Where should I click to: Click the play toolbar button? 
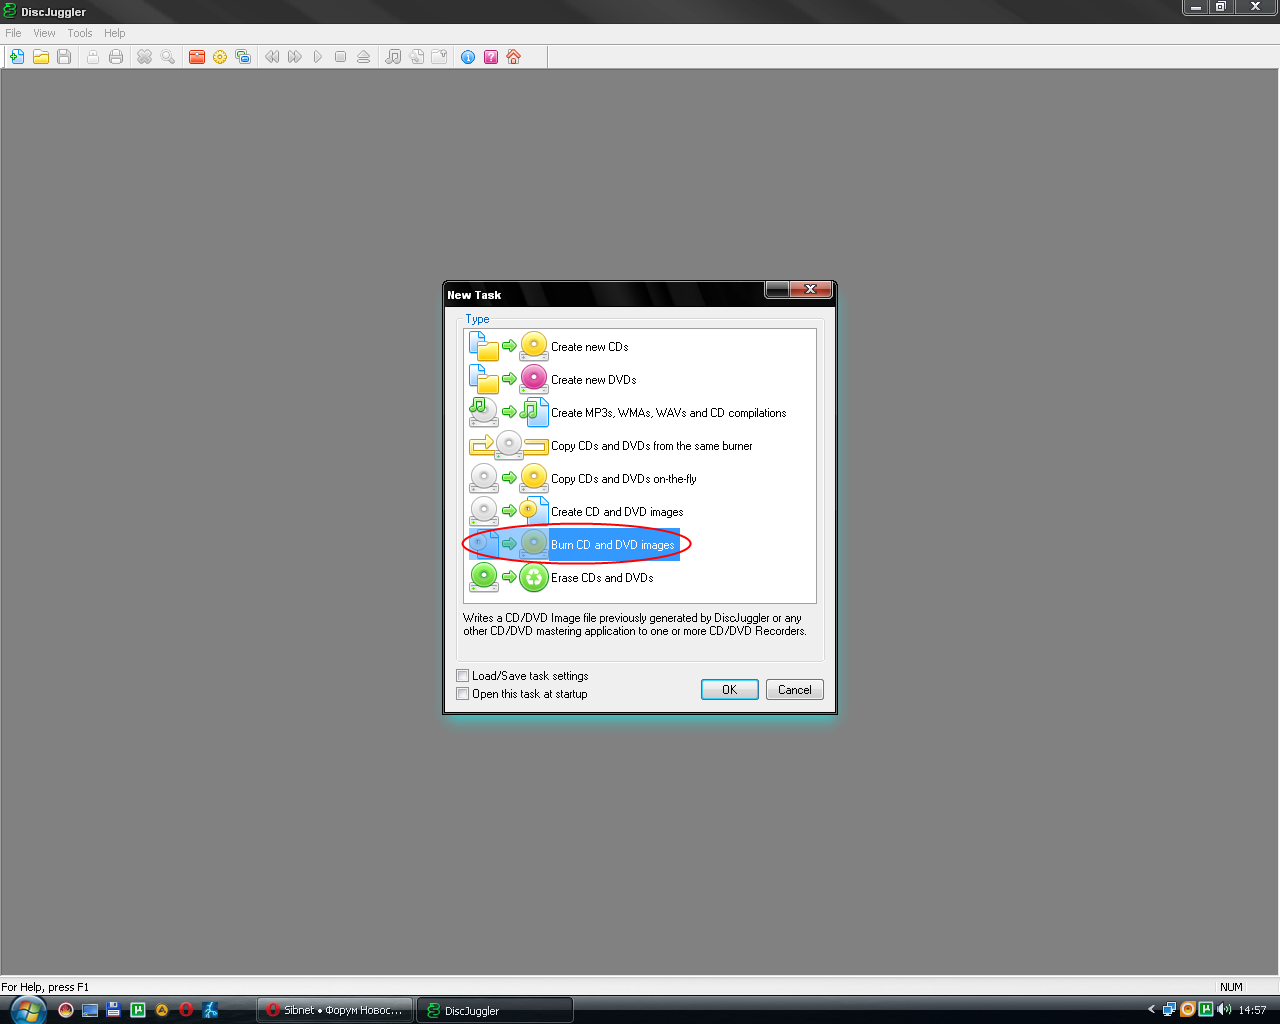(x=318, y=57)
